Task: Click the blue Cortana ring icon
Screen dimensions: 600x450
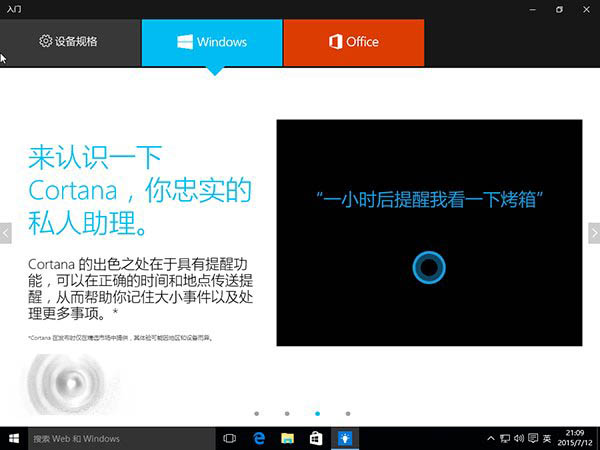Action: [429, 267]
